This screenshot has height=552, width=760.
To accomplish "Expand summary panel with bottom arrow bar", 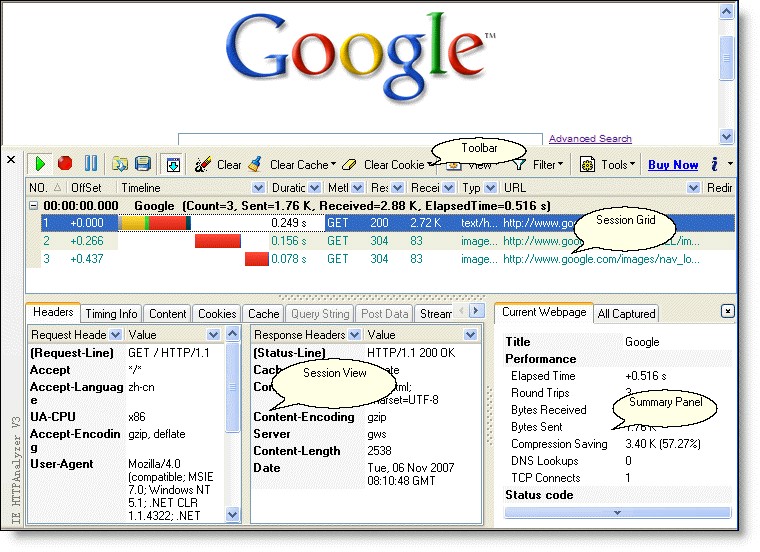I will (616, 512).
